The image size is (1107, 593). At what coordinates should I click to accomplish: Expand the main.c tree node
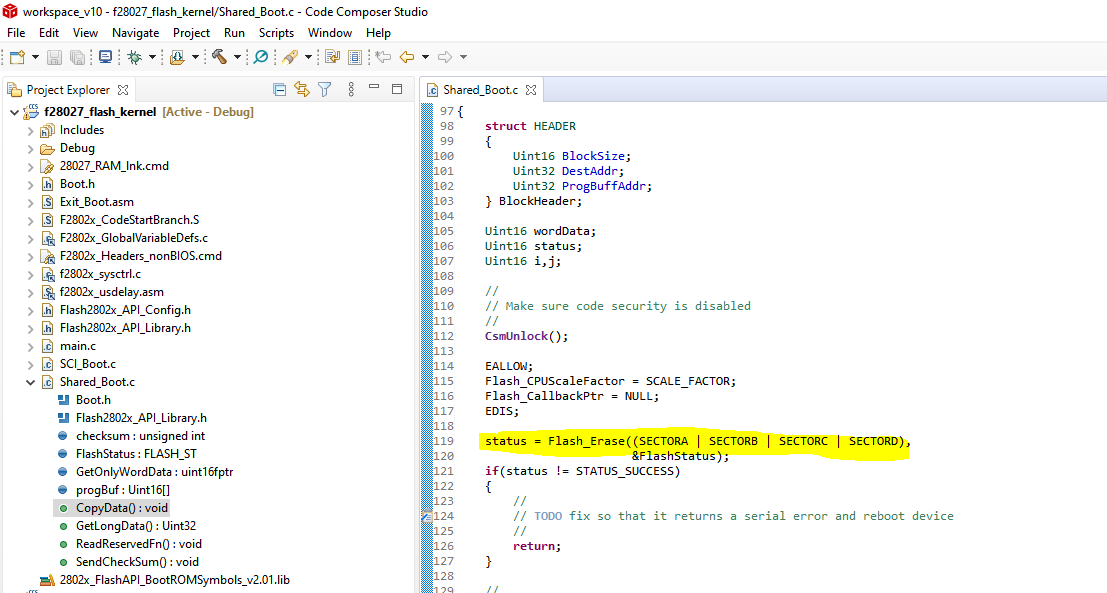pyautogui.click(x=30, y=347)
